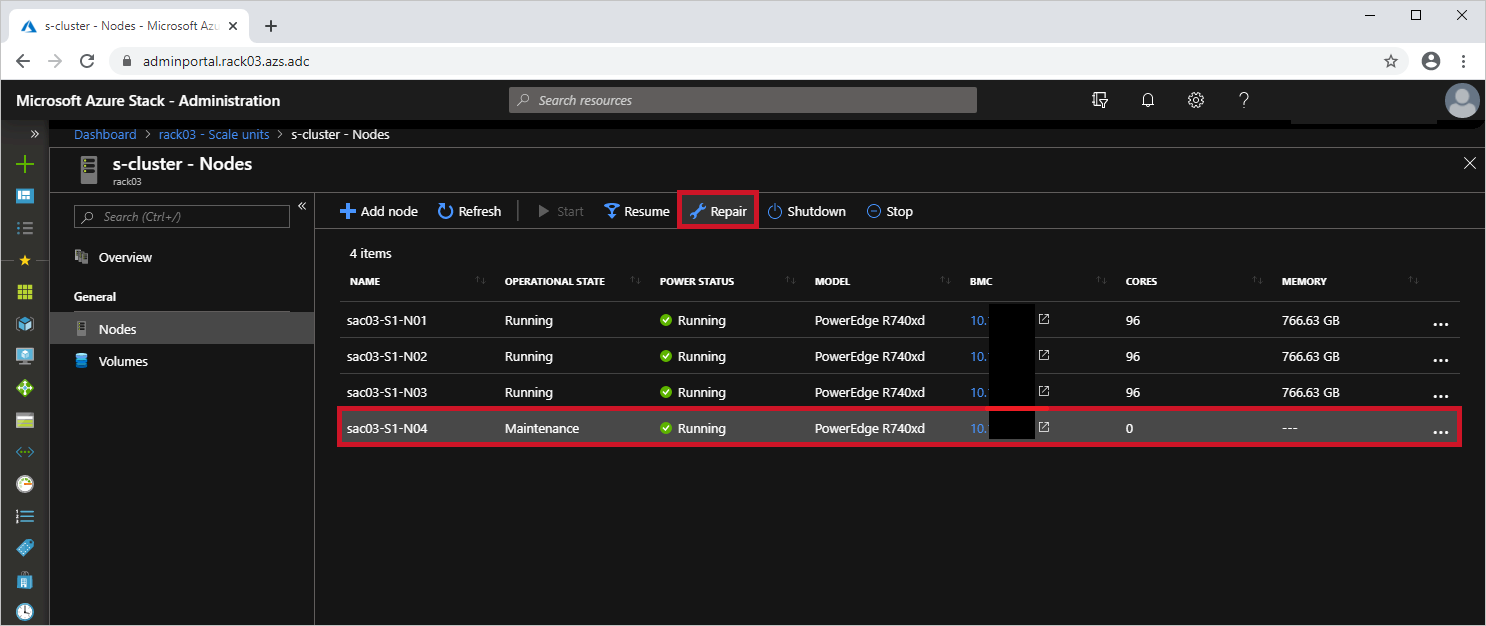Screen dimensions: 1486x626
Task: Reload the page in Chrome
Action: click(x=87, y=61)
